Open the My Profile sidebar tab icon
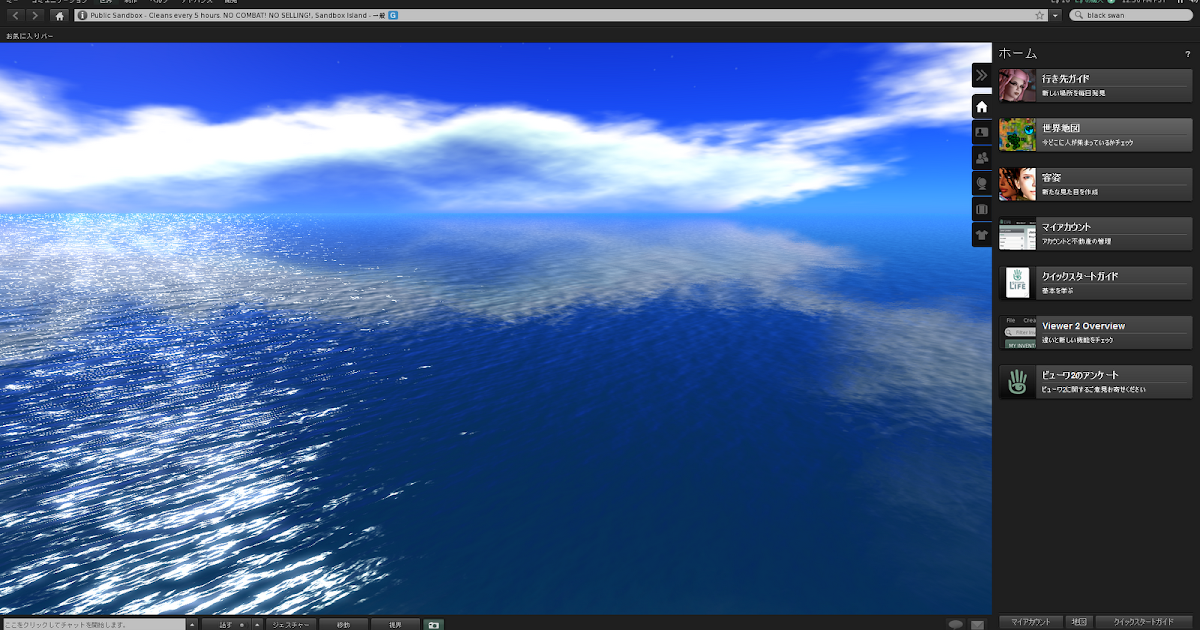This screenshot has width=1200, height=630. click(x=982, y=132)
